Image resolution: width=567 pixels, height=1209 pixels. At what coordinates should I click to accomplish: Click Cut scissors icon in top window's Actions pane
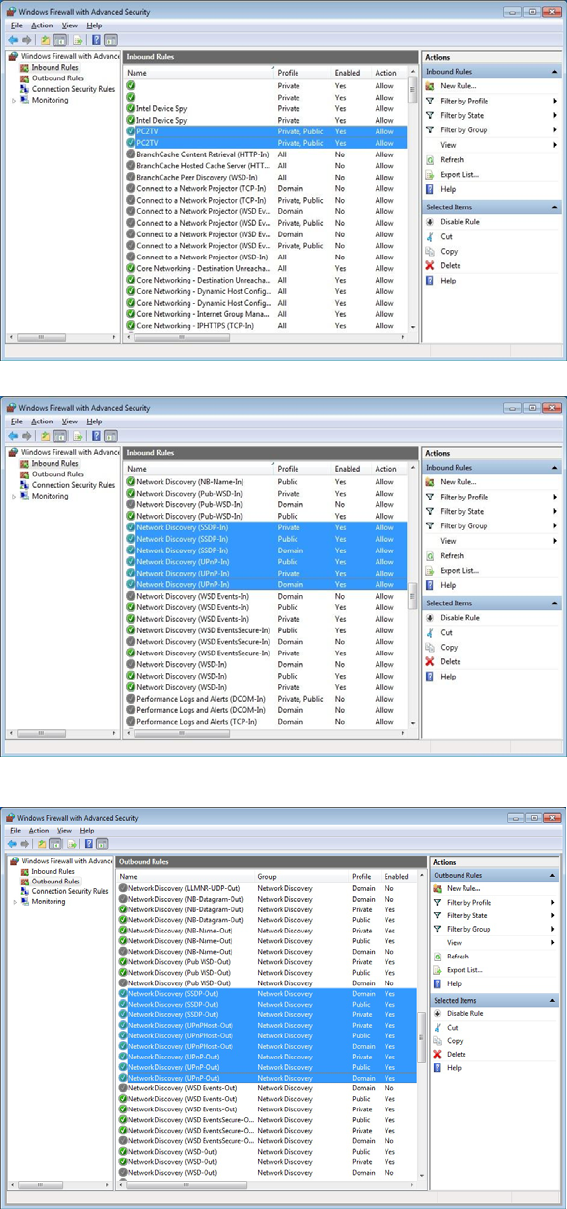(430, 236)
